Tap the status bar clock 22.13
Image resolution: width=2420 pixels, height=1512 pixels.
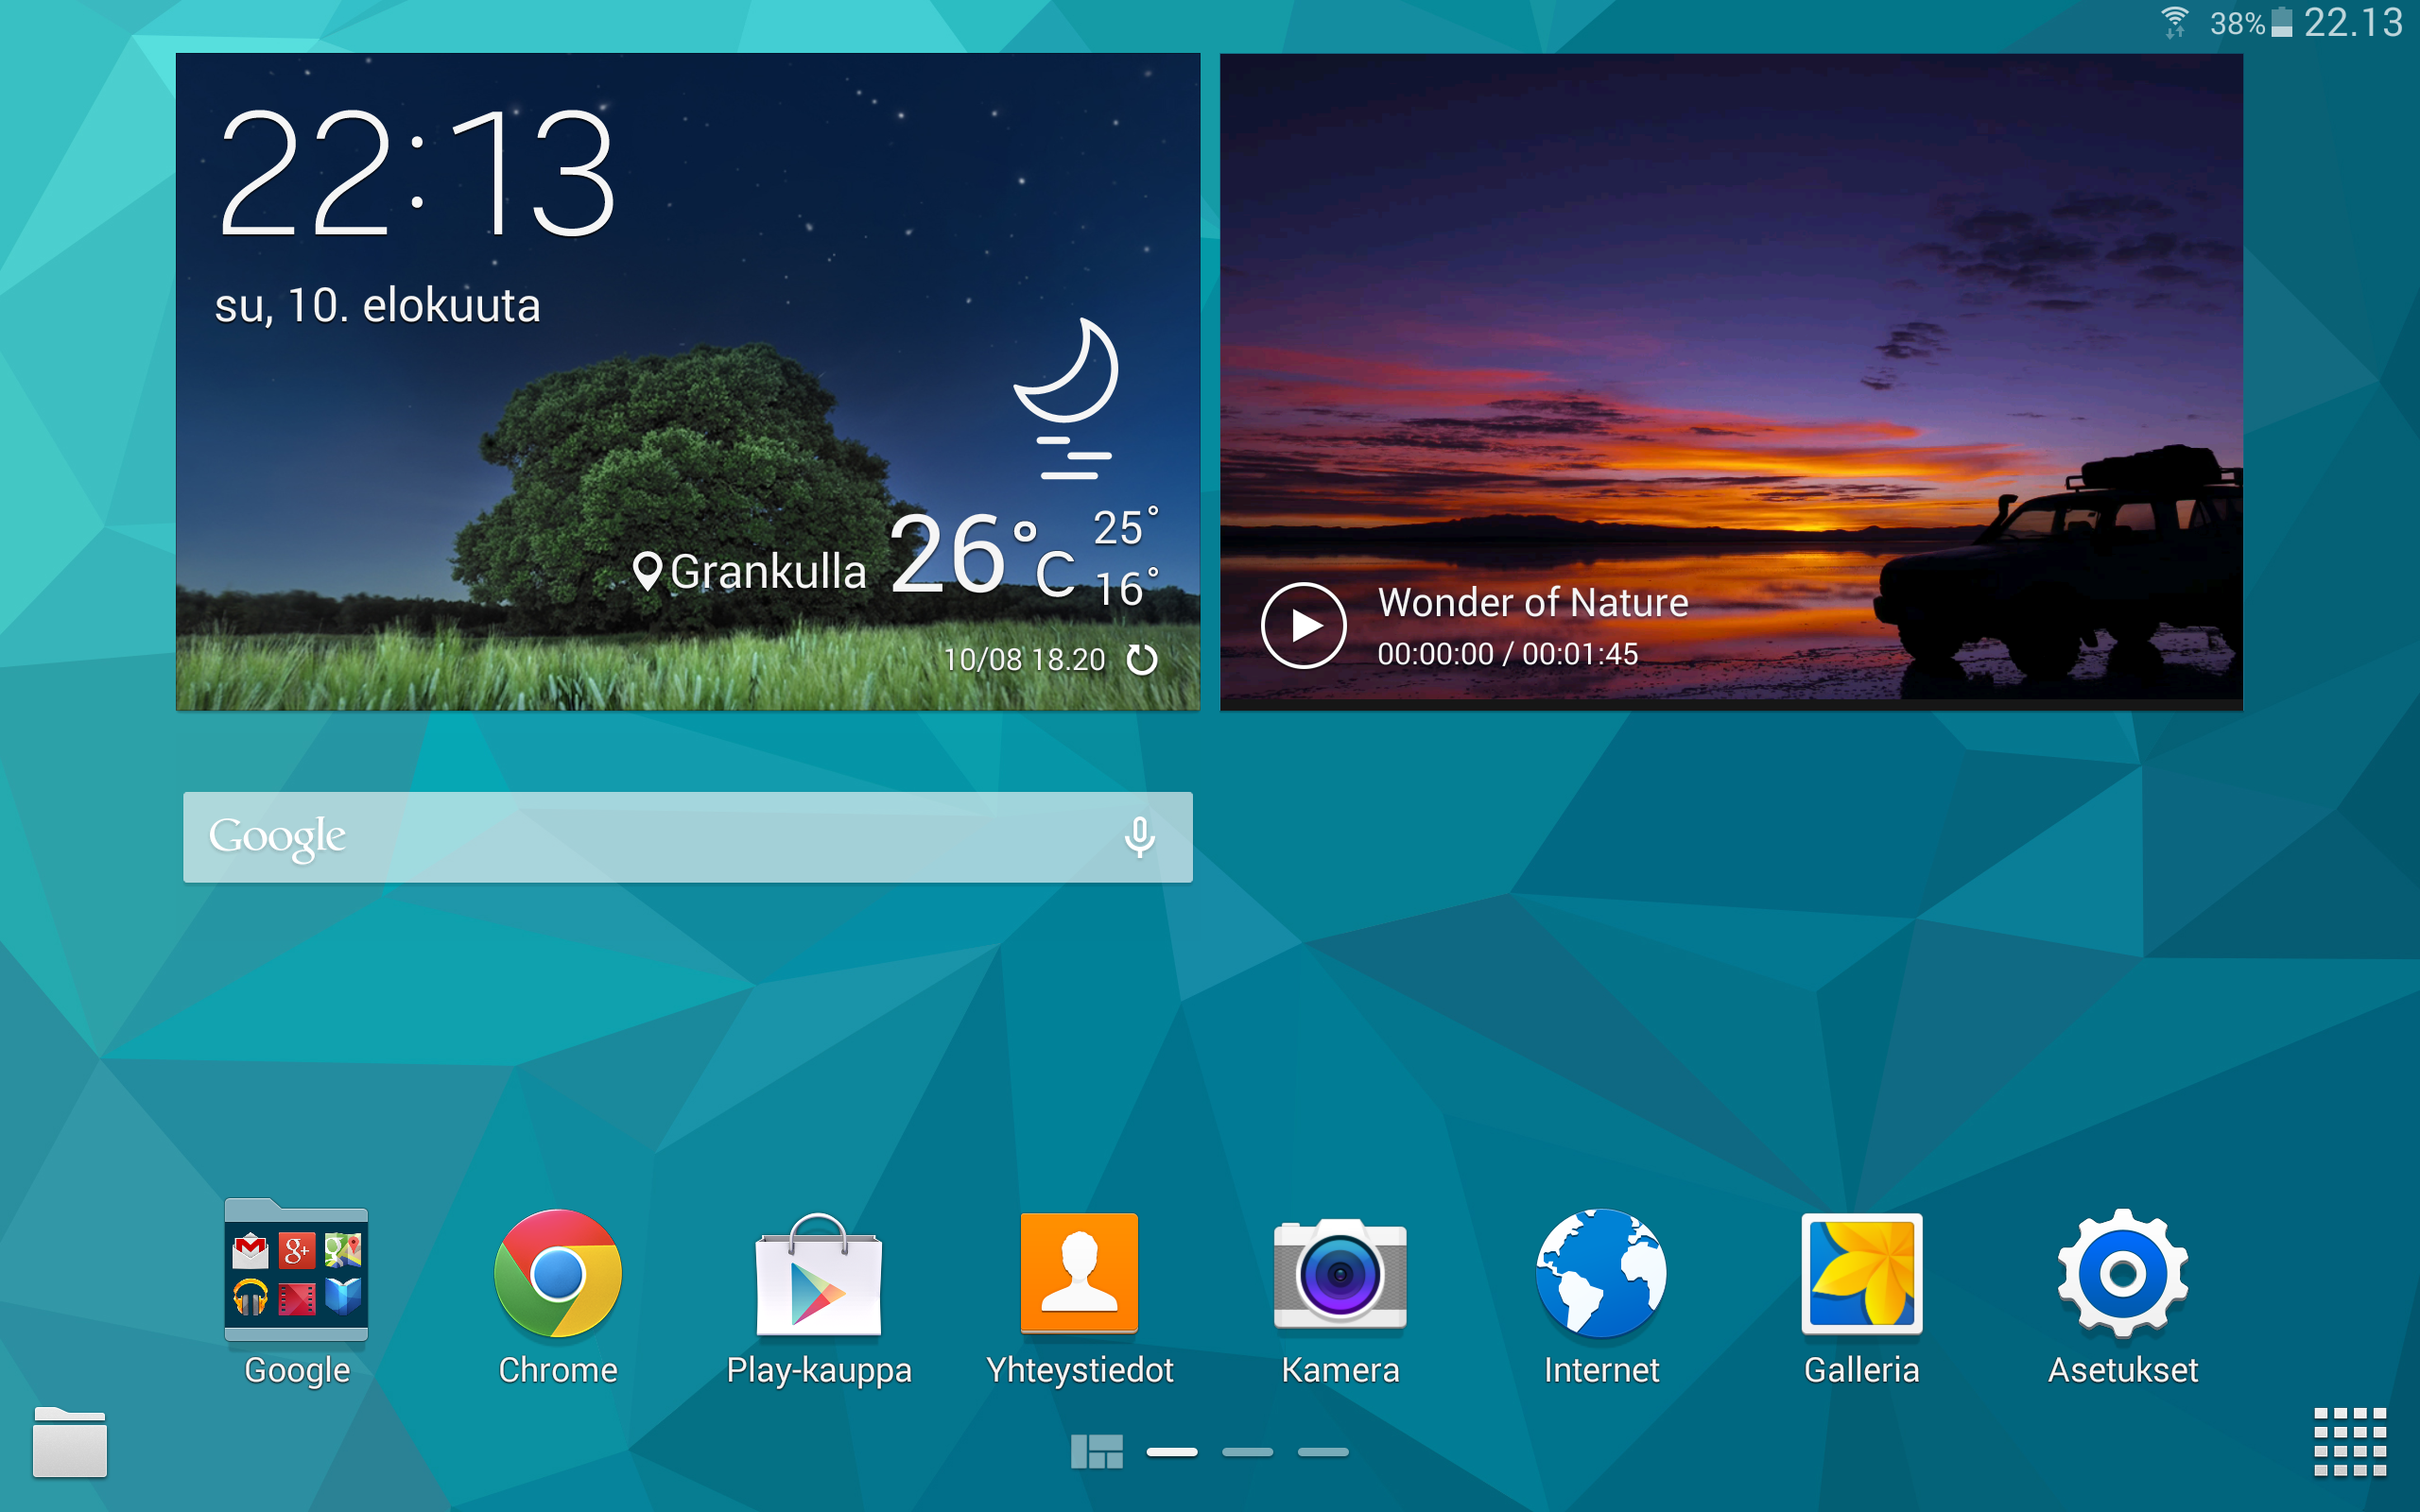coord(2353,22)
